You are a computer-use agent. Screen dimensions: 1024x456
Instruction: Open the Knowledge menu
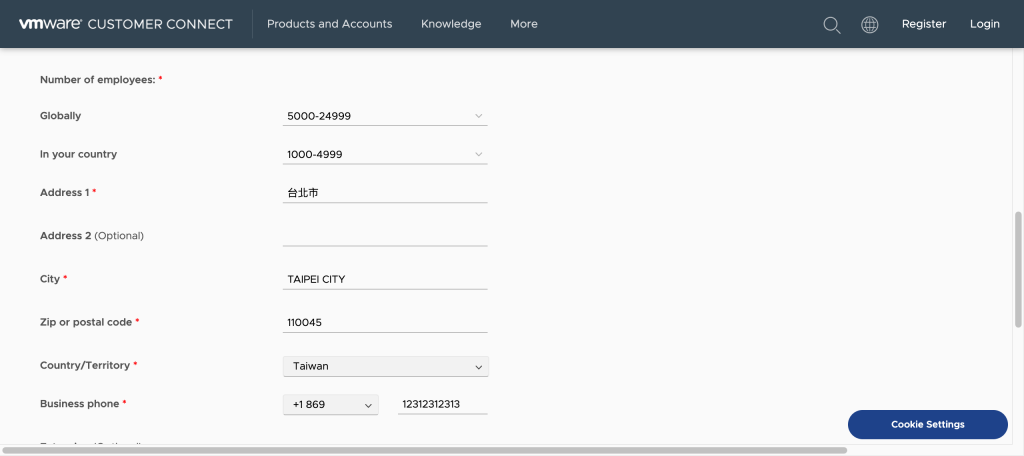[x=451, y=24]
